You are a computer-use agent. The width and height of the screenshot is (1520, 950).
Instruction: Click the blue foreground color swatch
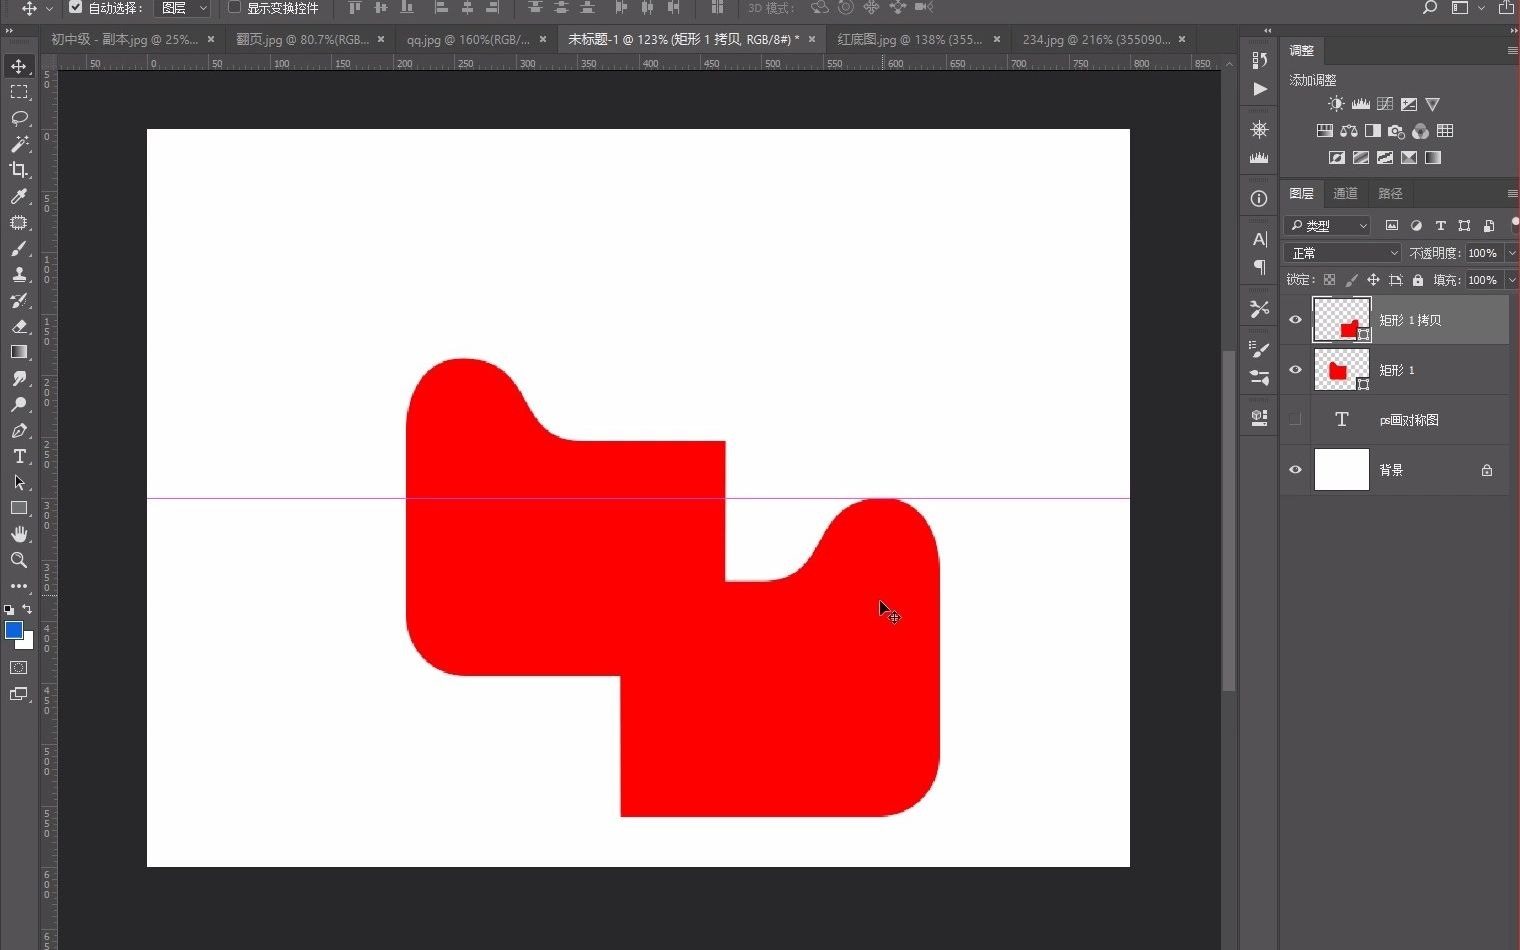(13, 630)
